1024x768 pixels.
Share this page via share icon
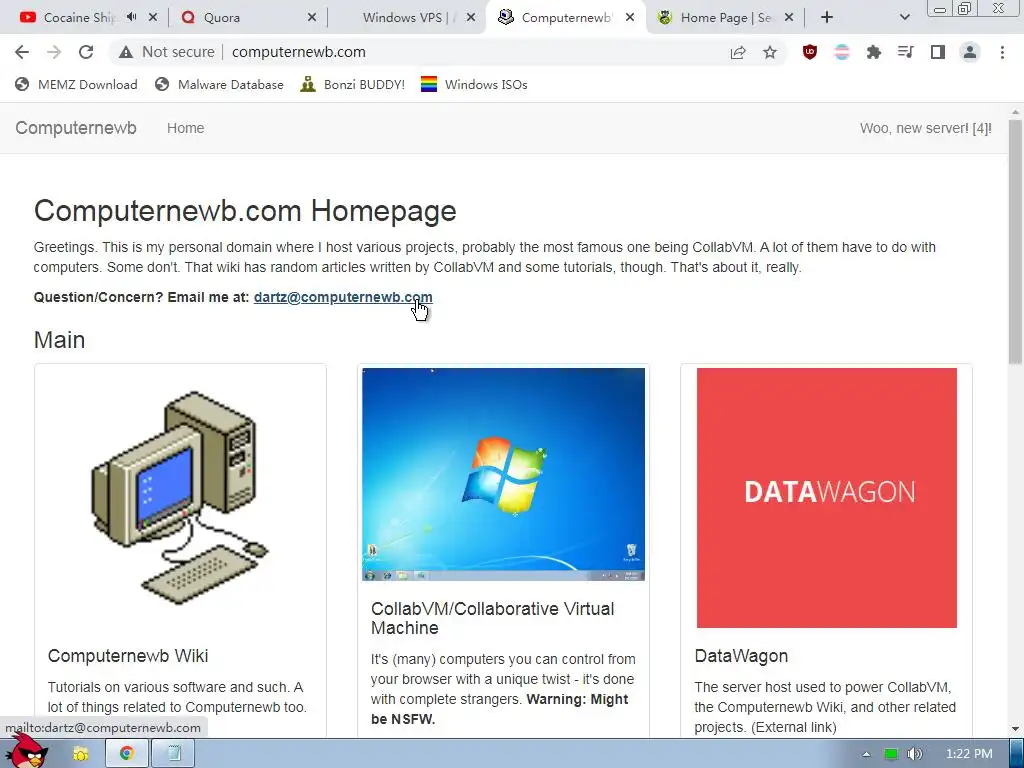coord(738,52)
